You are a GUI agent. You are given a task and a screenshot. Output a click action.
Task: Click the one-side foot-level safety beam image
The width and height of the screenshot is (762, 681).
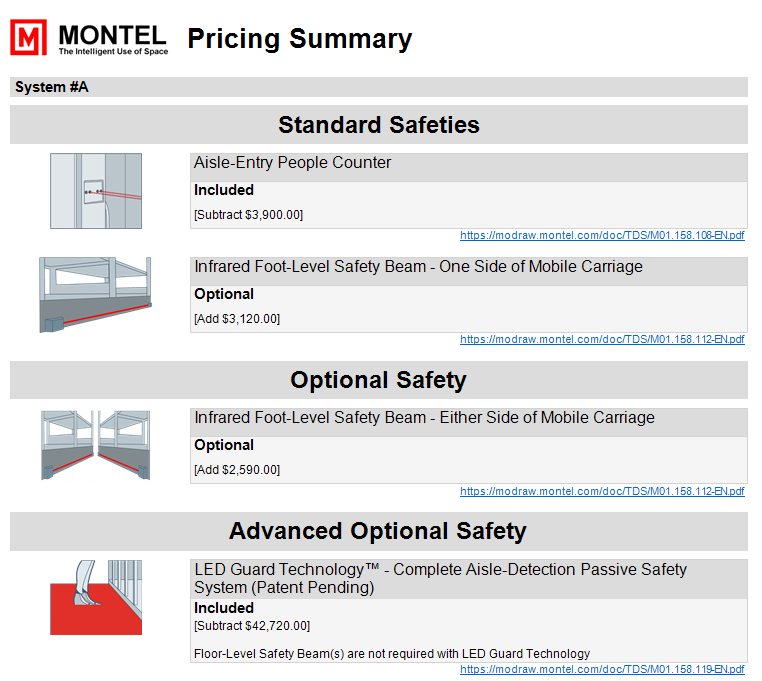[96, 295]
